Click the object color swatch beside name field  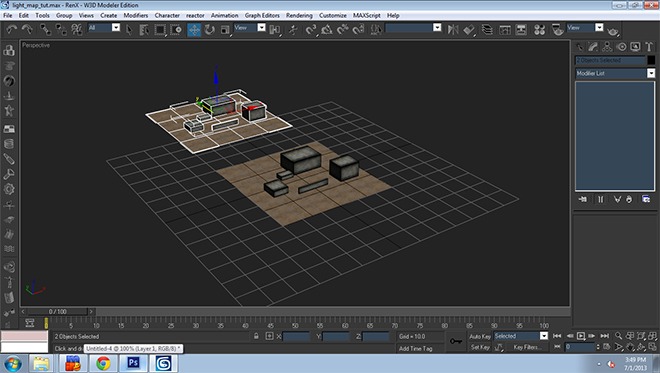tap(651, 60)
